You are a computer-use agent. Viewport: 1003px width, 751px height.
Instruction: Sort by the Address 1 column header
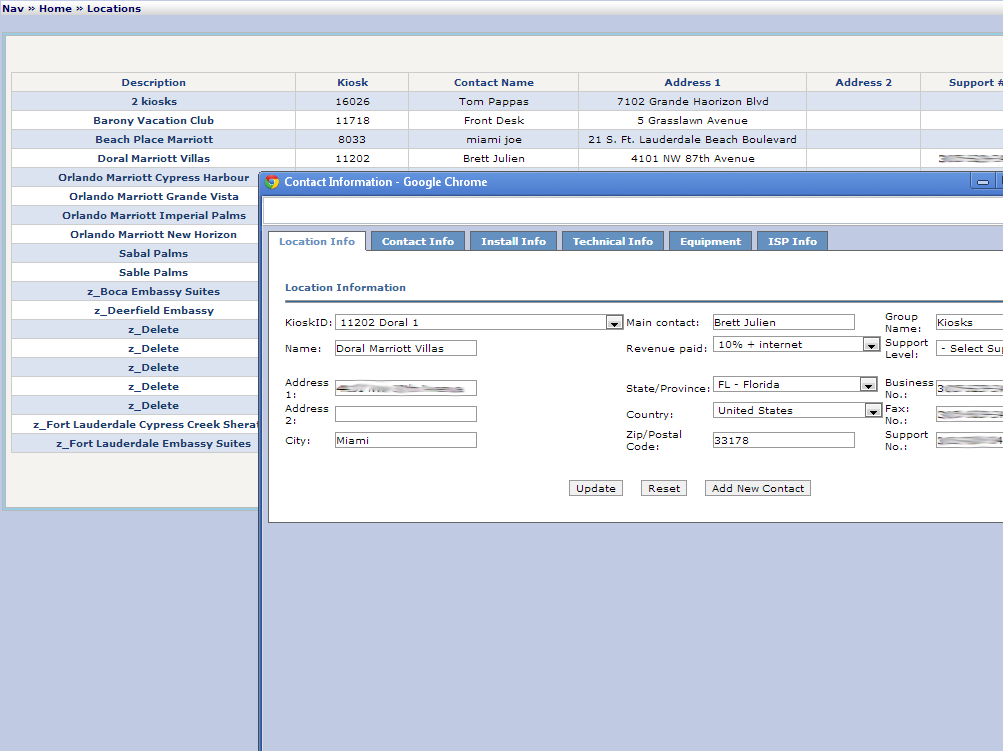(x=692, y=83)
